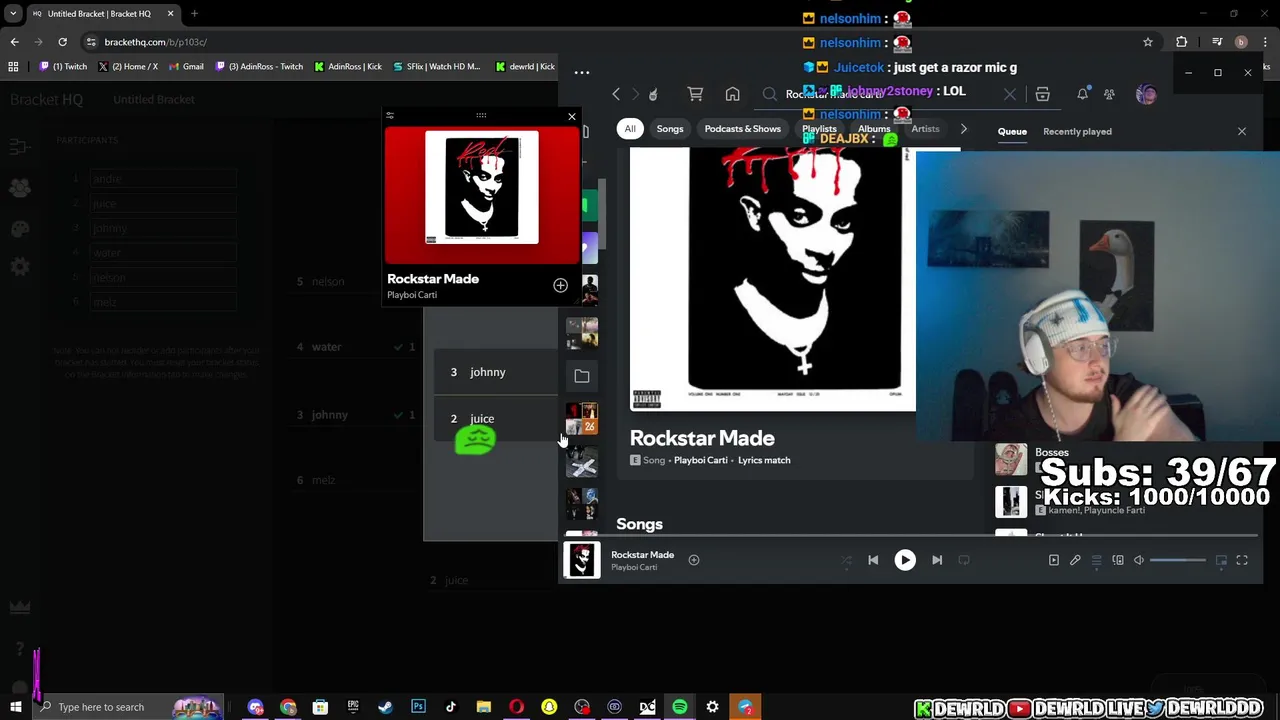The image size is (1280, 720).
Task: Open the Spotify profile avatar menu
Action: coord(1146,94)
